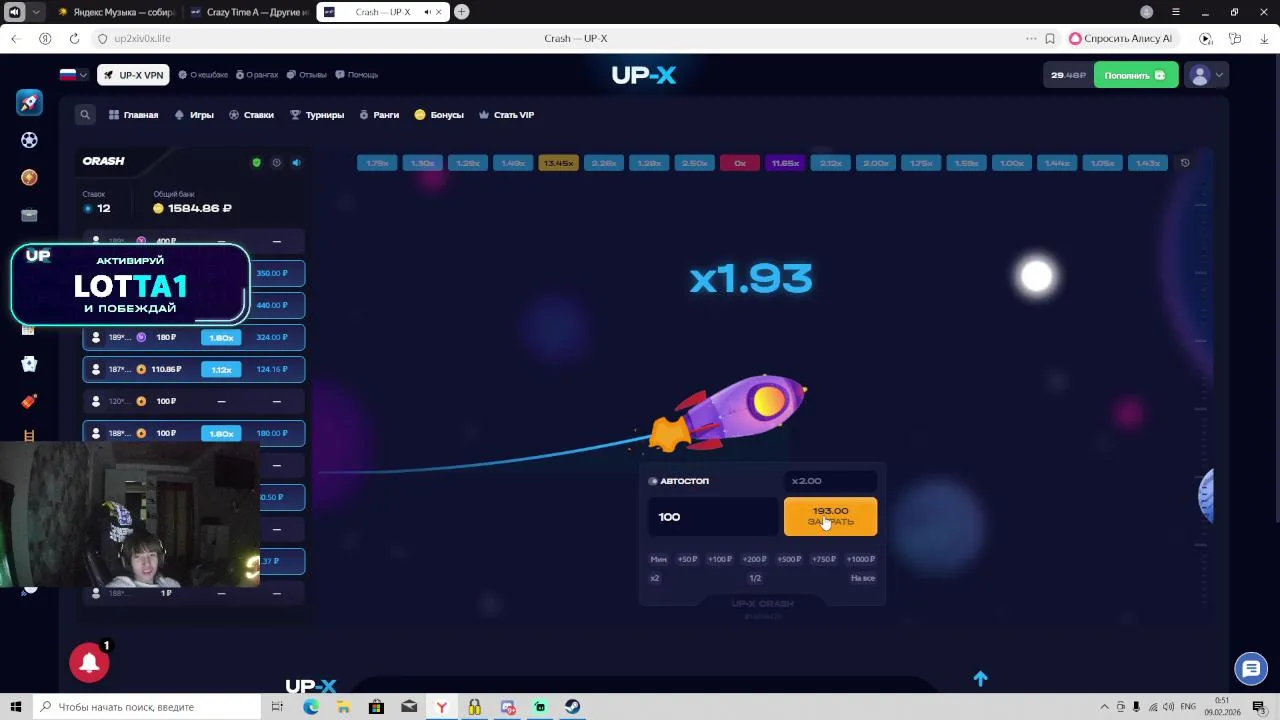Mute the Crash game sound
This screenshot has width=1280, height=720.
click(x=296, y=162)
